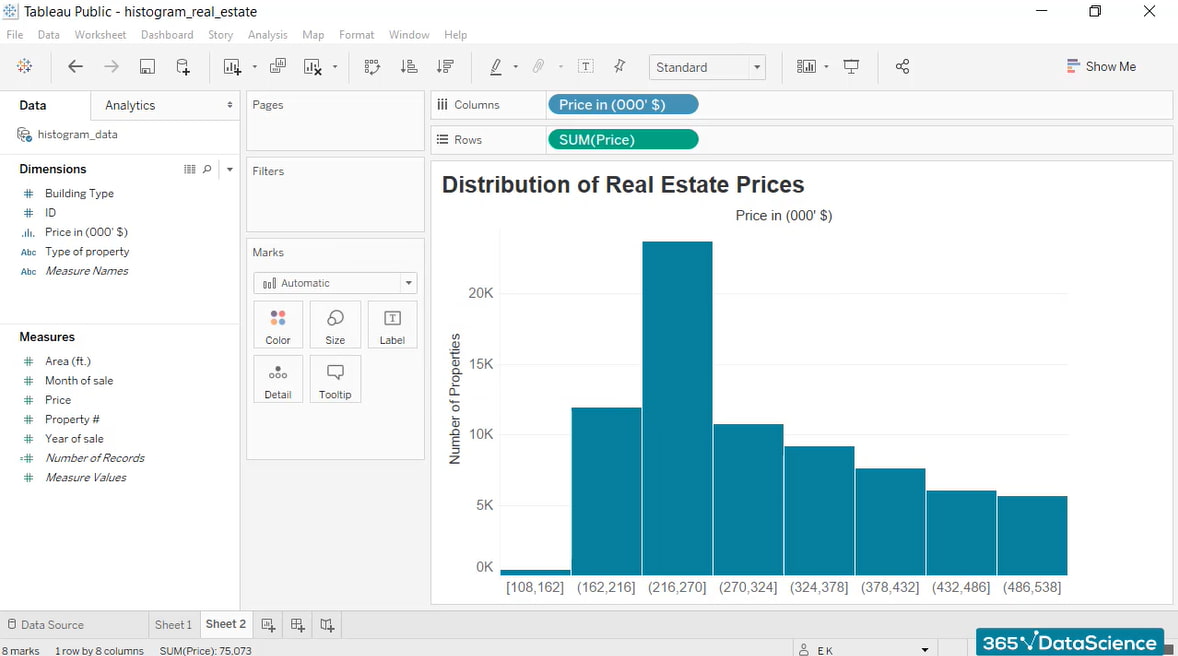Create a new worksheet from the toolbar
1178x656 pixels.
tap(229, 66)
